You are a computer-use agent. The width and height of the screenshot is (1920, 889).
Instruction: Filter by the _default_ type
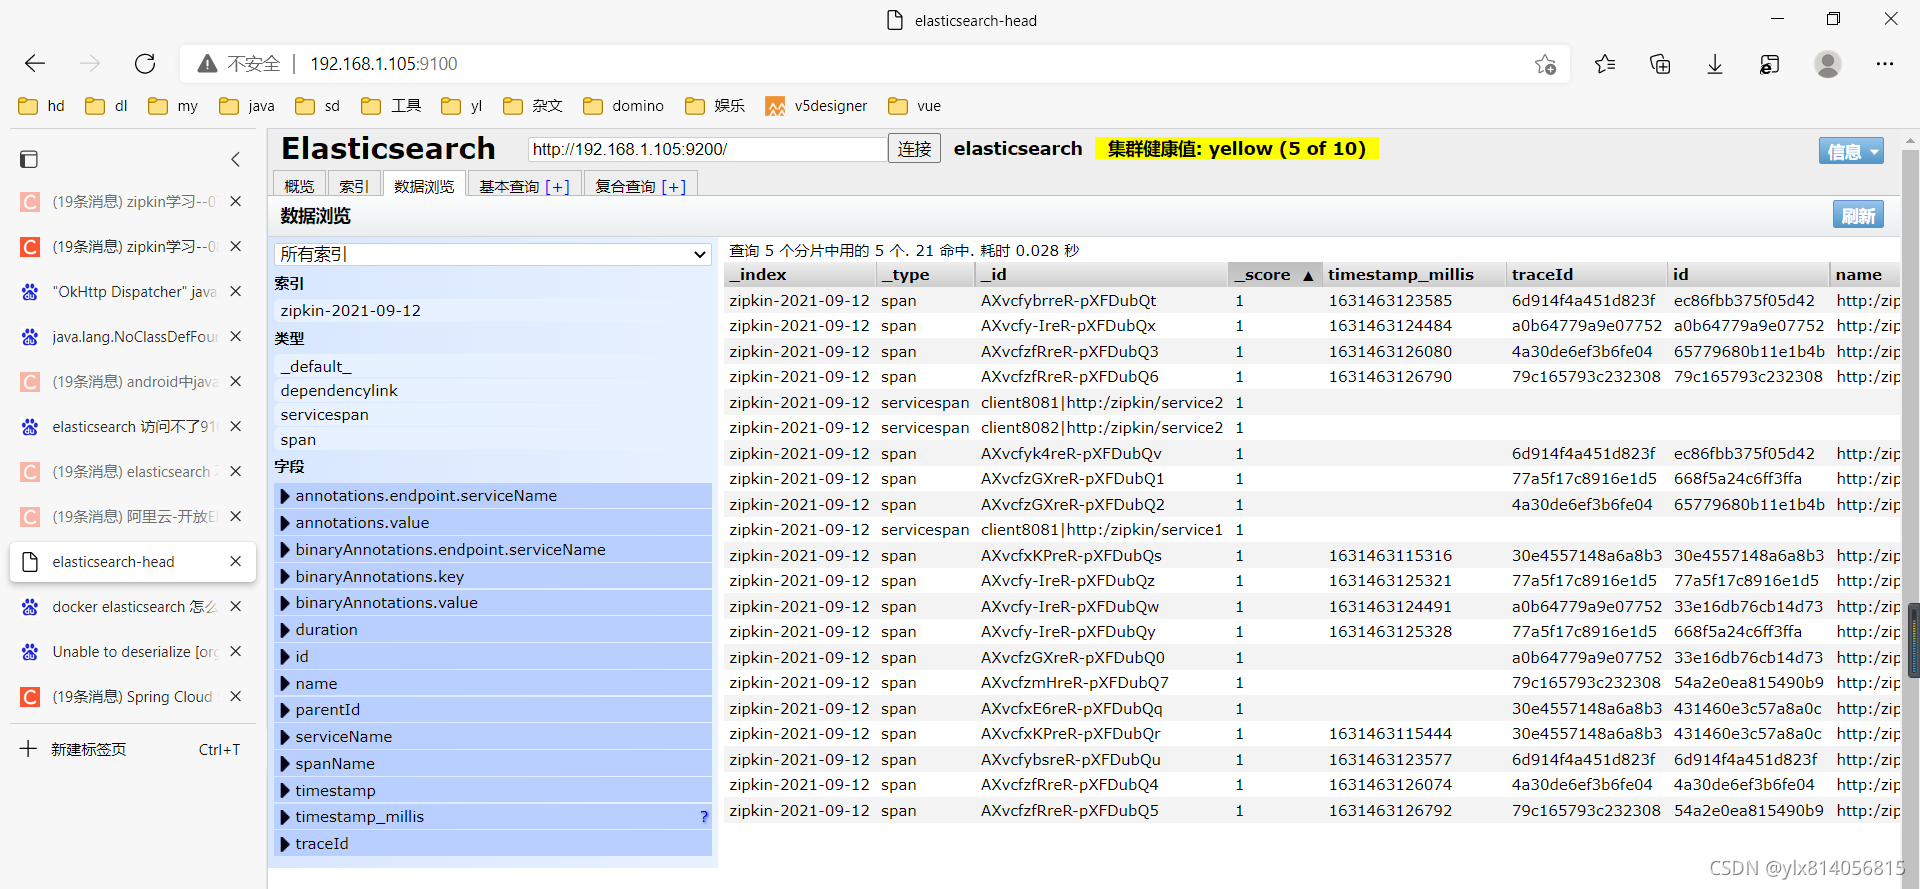click(x=492, y=367)
